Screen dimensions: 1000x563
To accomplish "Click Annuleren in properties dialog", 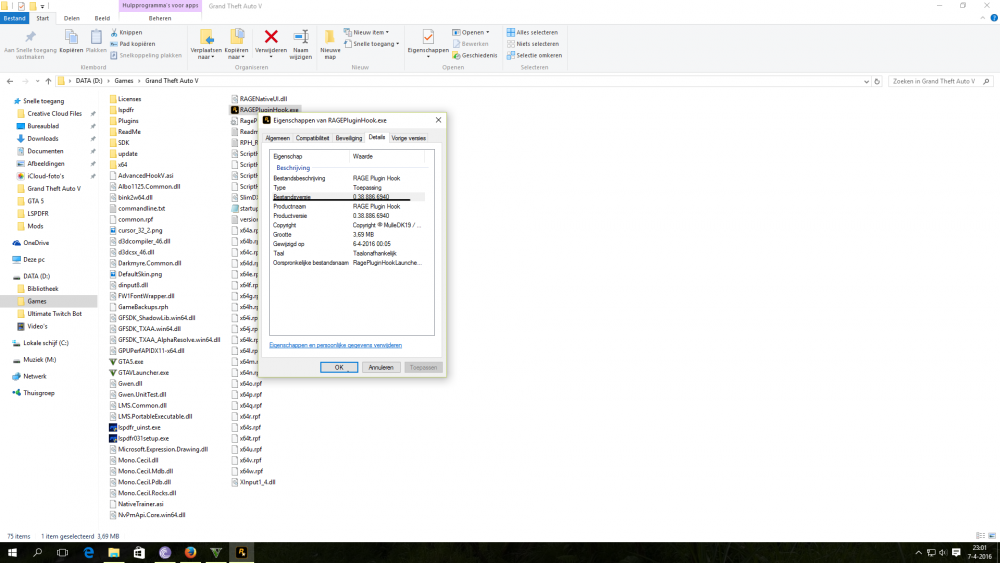I will [x=381, y=367].
